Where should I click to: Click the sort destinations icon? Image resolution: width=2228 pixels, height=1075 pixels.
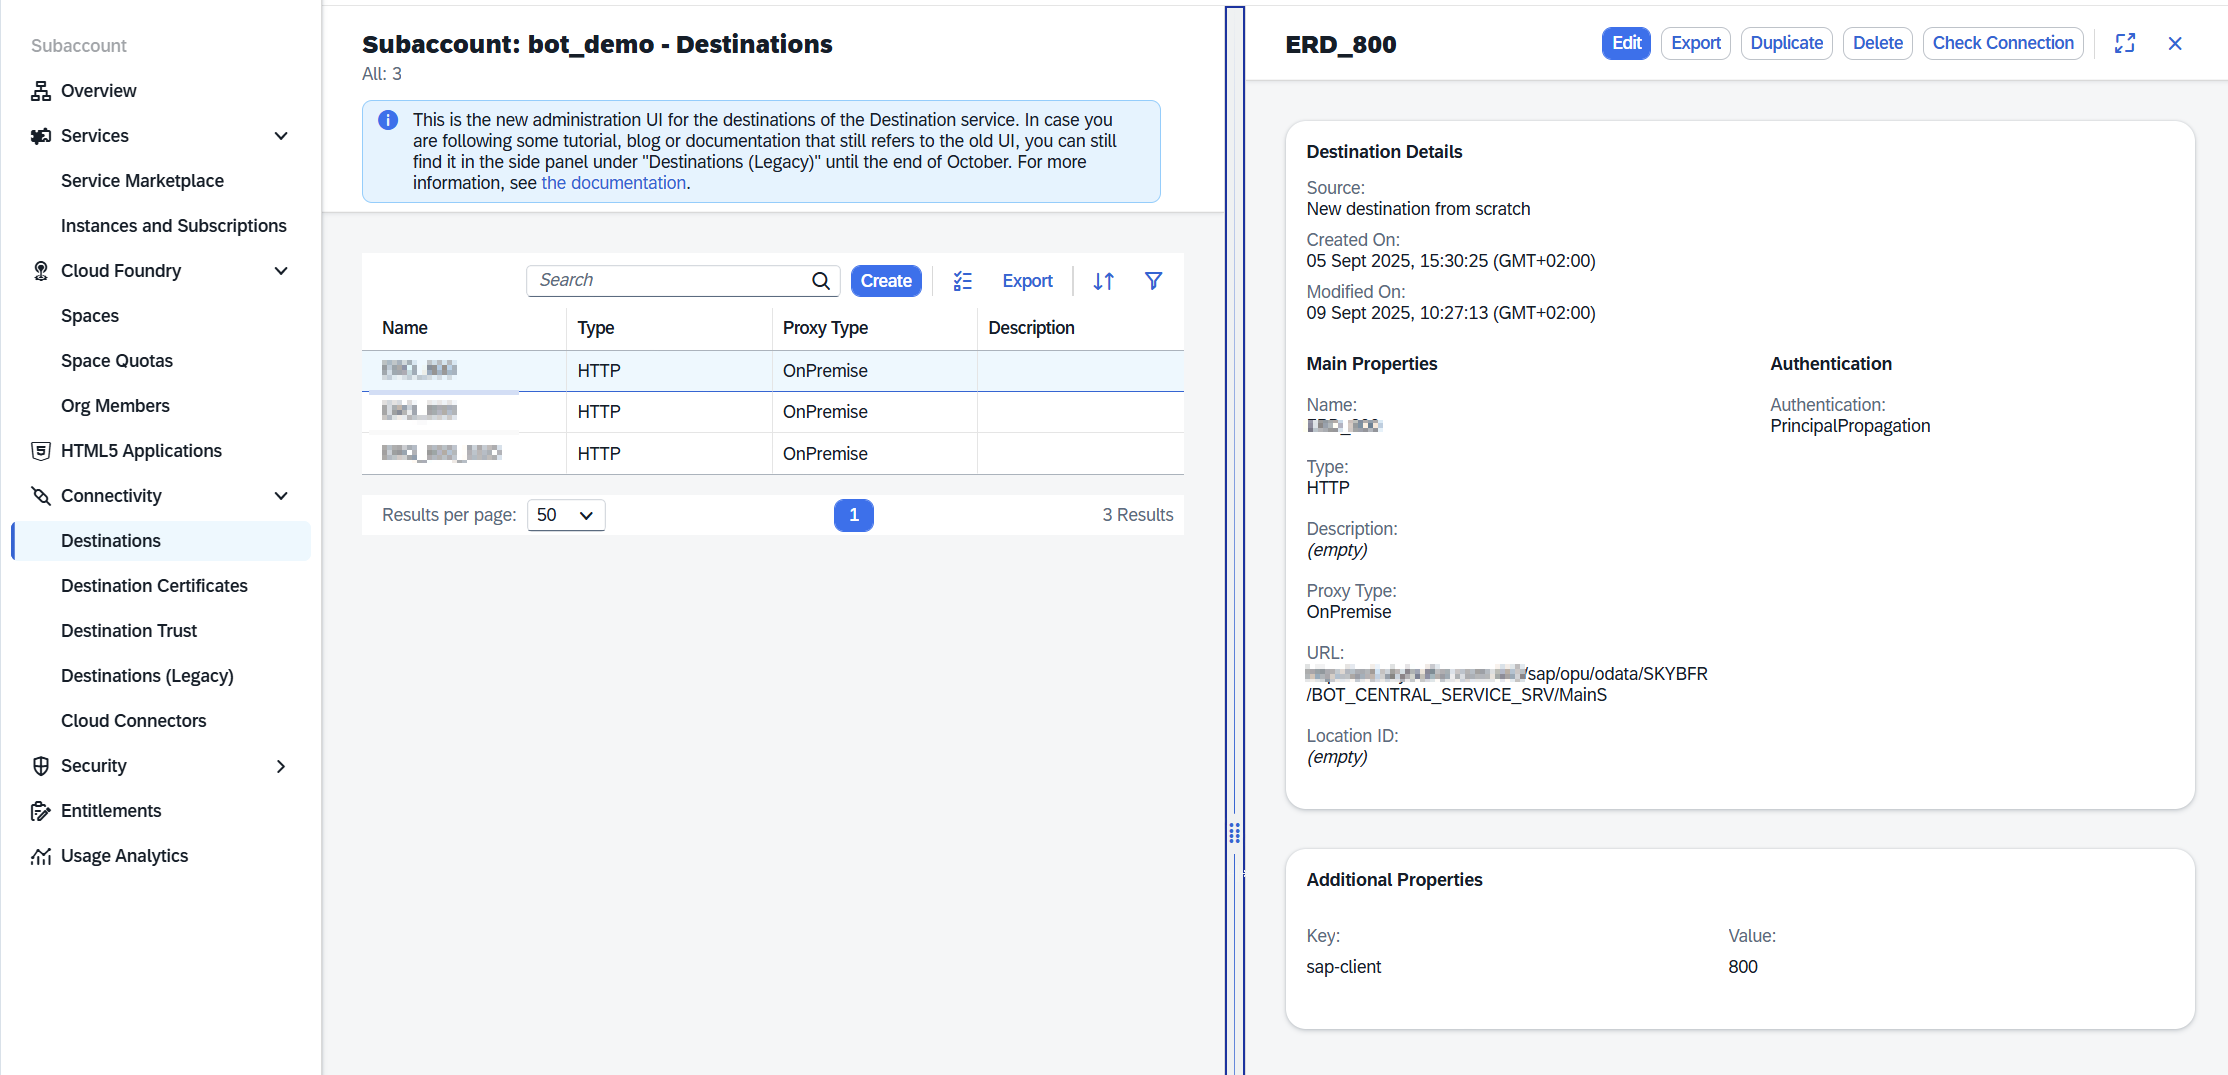coord(1103,281)
